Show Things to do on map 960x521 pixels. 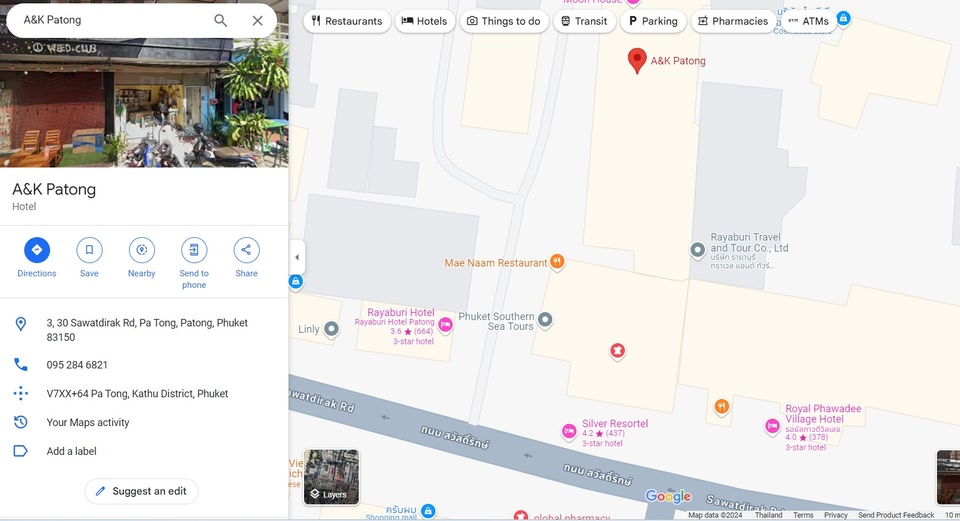tap(504, 21)
